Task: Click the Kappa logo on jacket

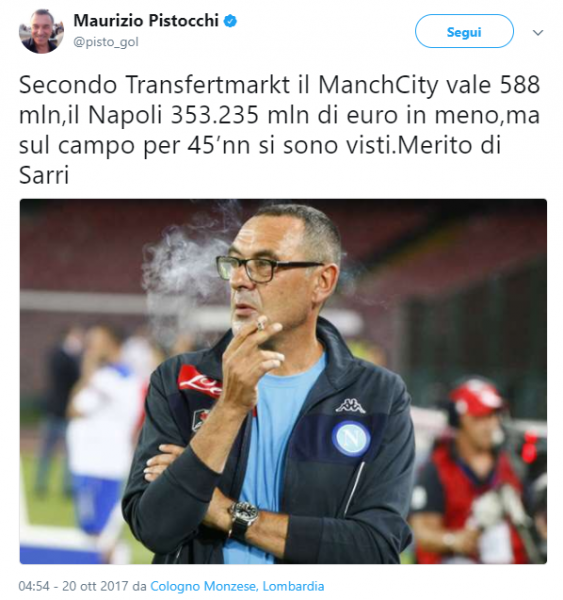Action: pyautogui.click(x=350, y=406)
